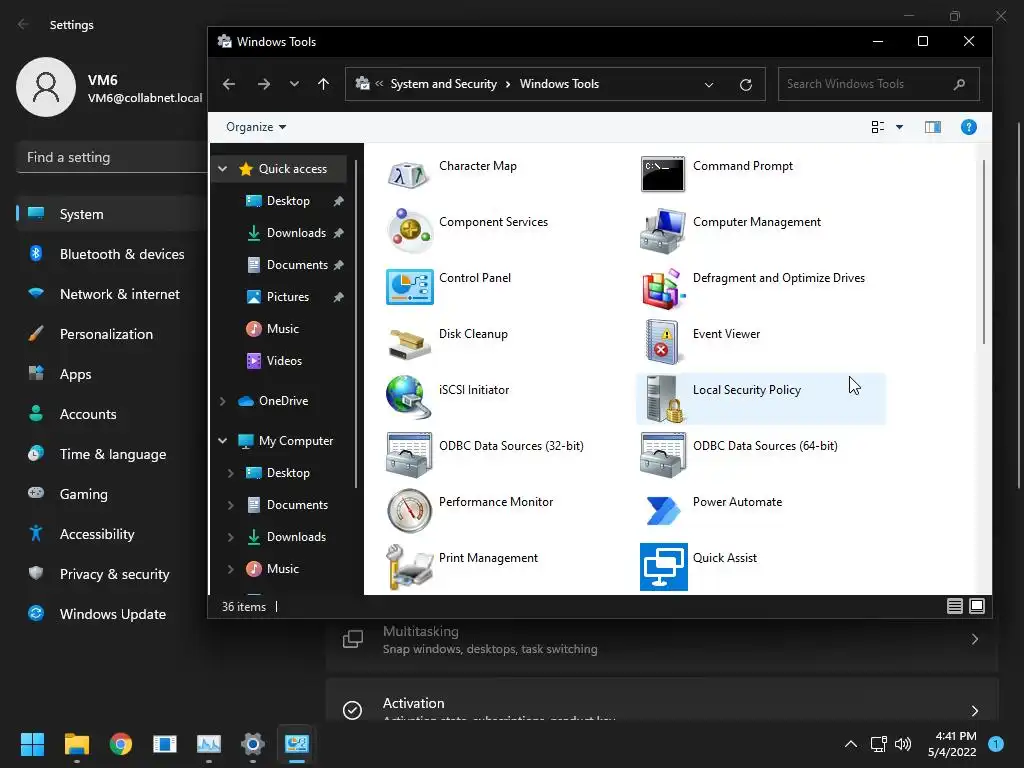The height and width of the screenshot is (768, 1024).
Task: Launch Command Prompt icon
Action: (663, 174)
